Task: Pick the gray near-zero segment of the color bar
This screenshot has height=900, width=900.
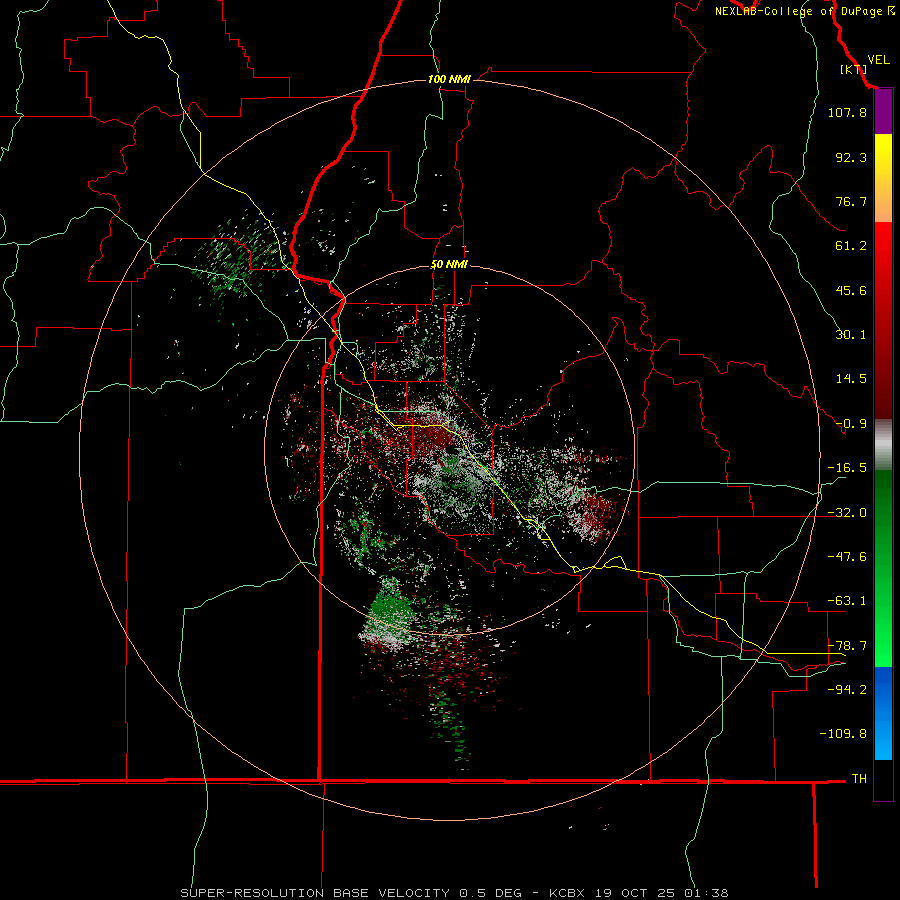Action: click(883, 445)
